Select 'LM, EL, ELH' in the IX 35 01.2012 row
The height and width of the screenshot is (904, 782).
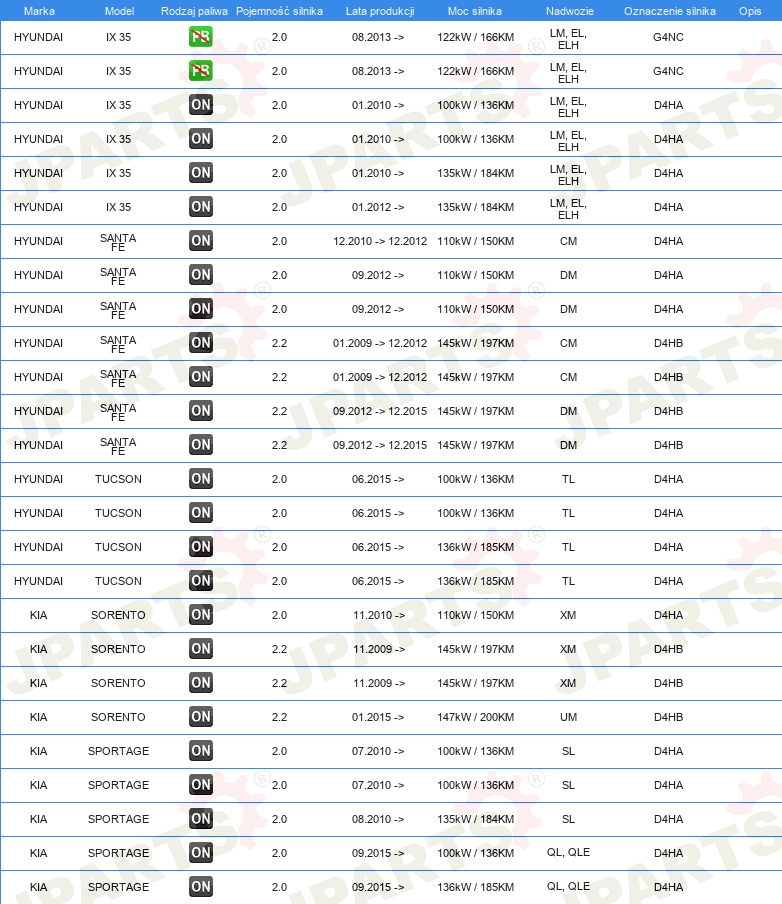point(569,209)
